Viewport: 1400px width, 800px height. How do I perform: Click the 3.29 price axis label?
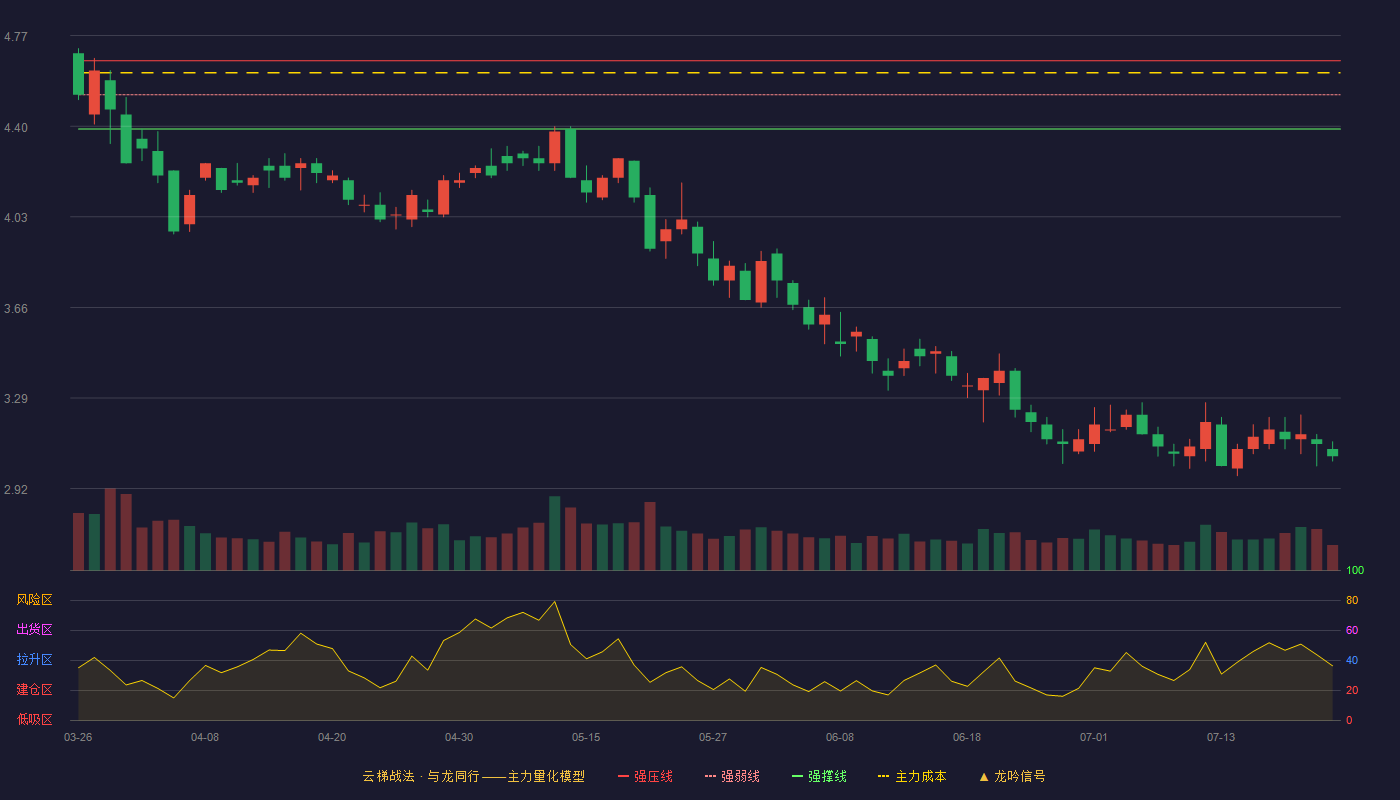click(x=16, y=399)
